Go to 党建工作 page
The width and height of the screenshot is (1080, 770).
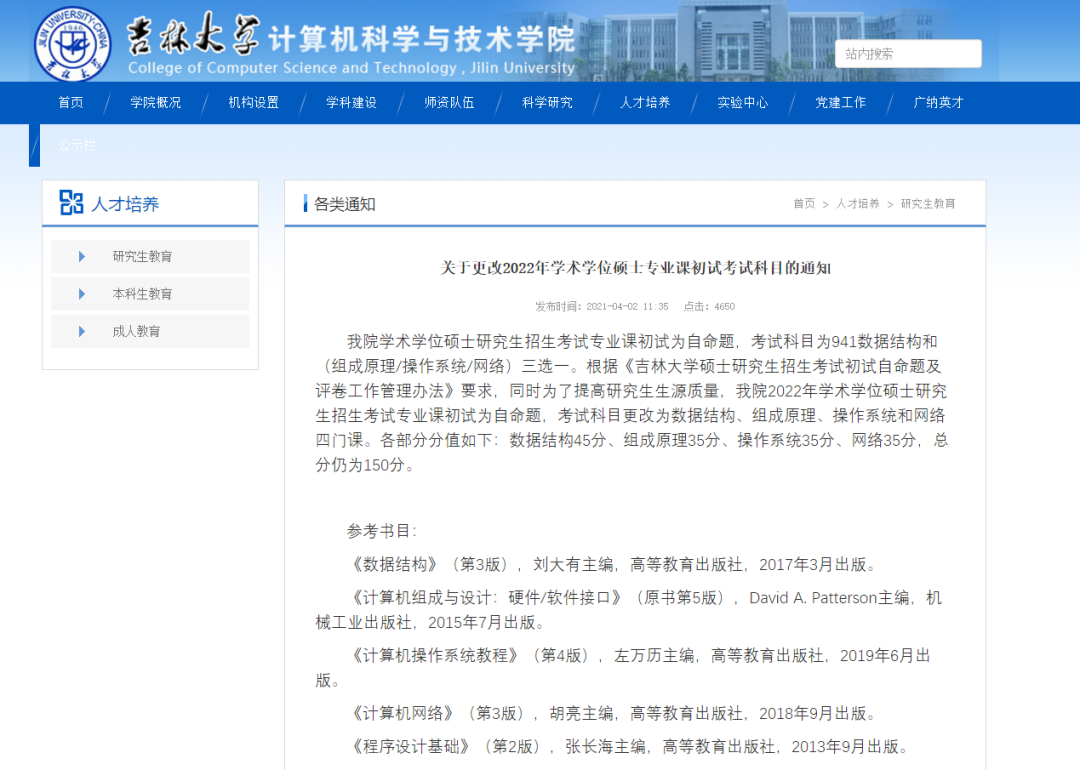[x=841, y=102]
